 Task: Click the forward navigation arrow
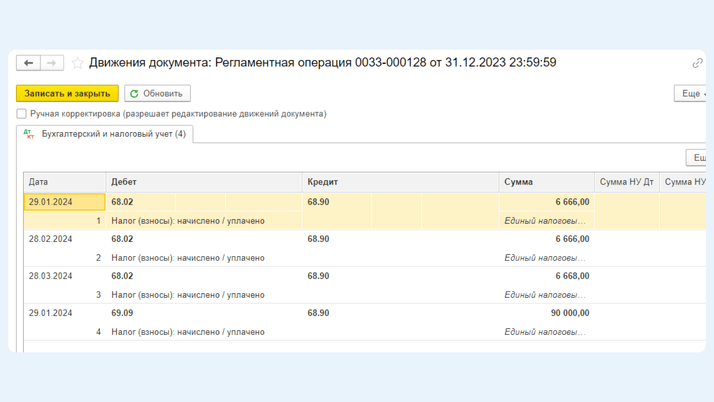click(x=52, y=63)
